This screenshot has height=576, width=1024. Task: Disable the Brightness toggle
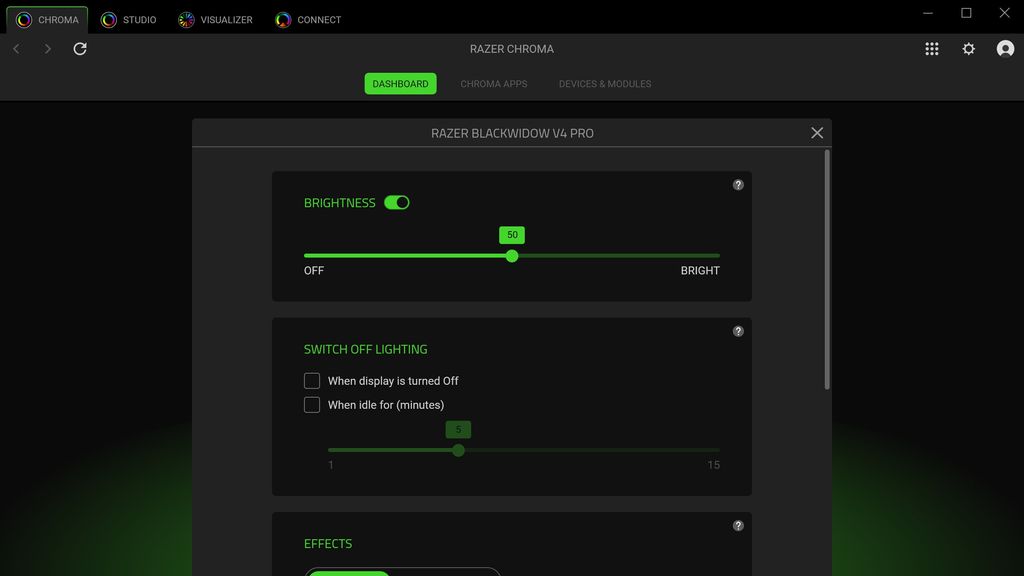pos(396,202)
